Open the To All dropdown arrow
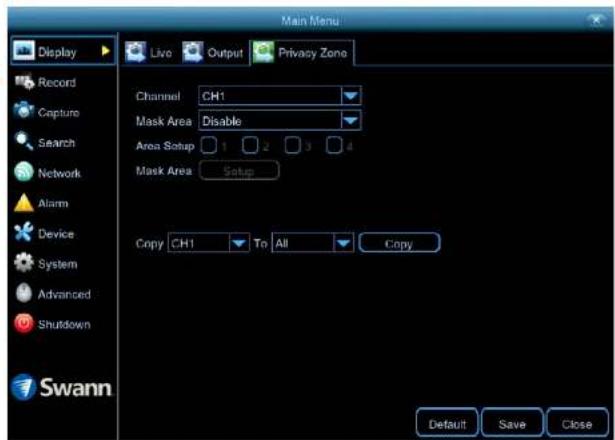This screenshot has height=440, width=615. pos(343,243)
